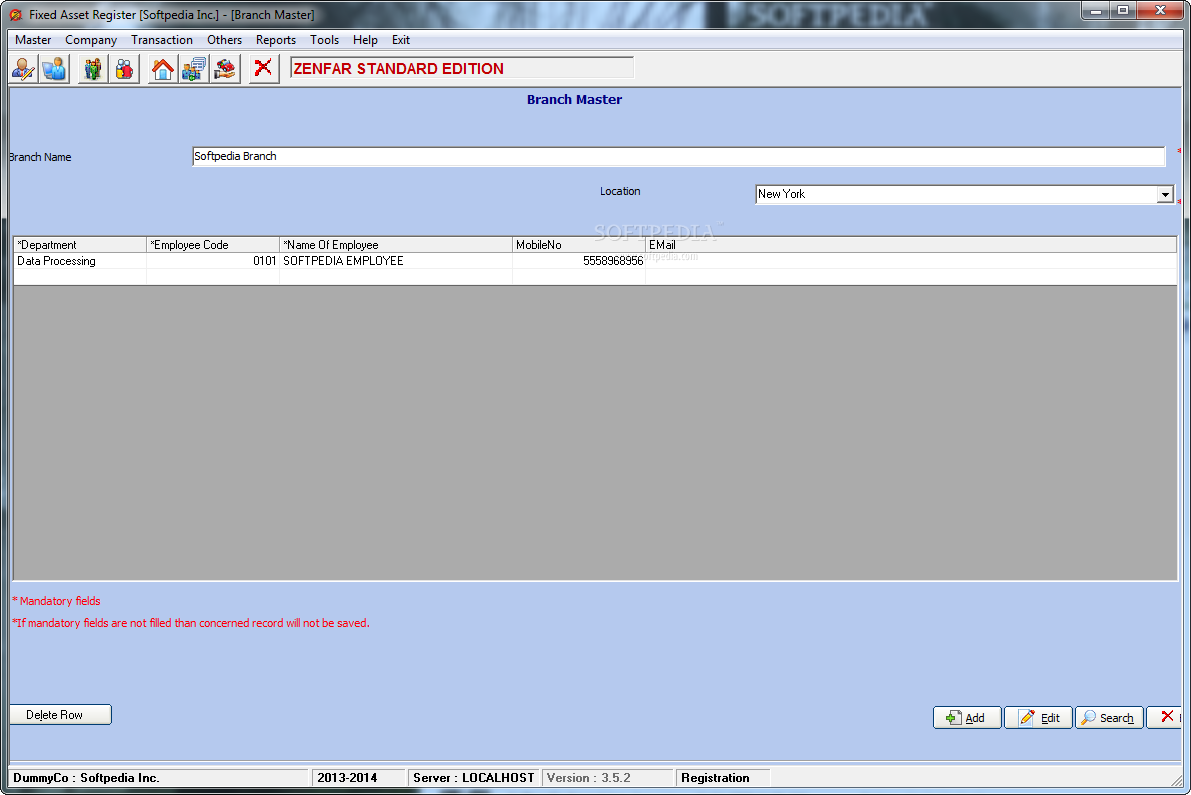This screenshot has height=795, width=1191.
Task: Click the EMail column header
Action: coord(911,244)
